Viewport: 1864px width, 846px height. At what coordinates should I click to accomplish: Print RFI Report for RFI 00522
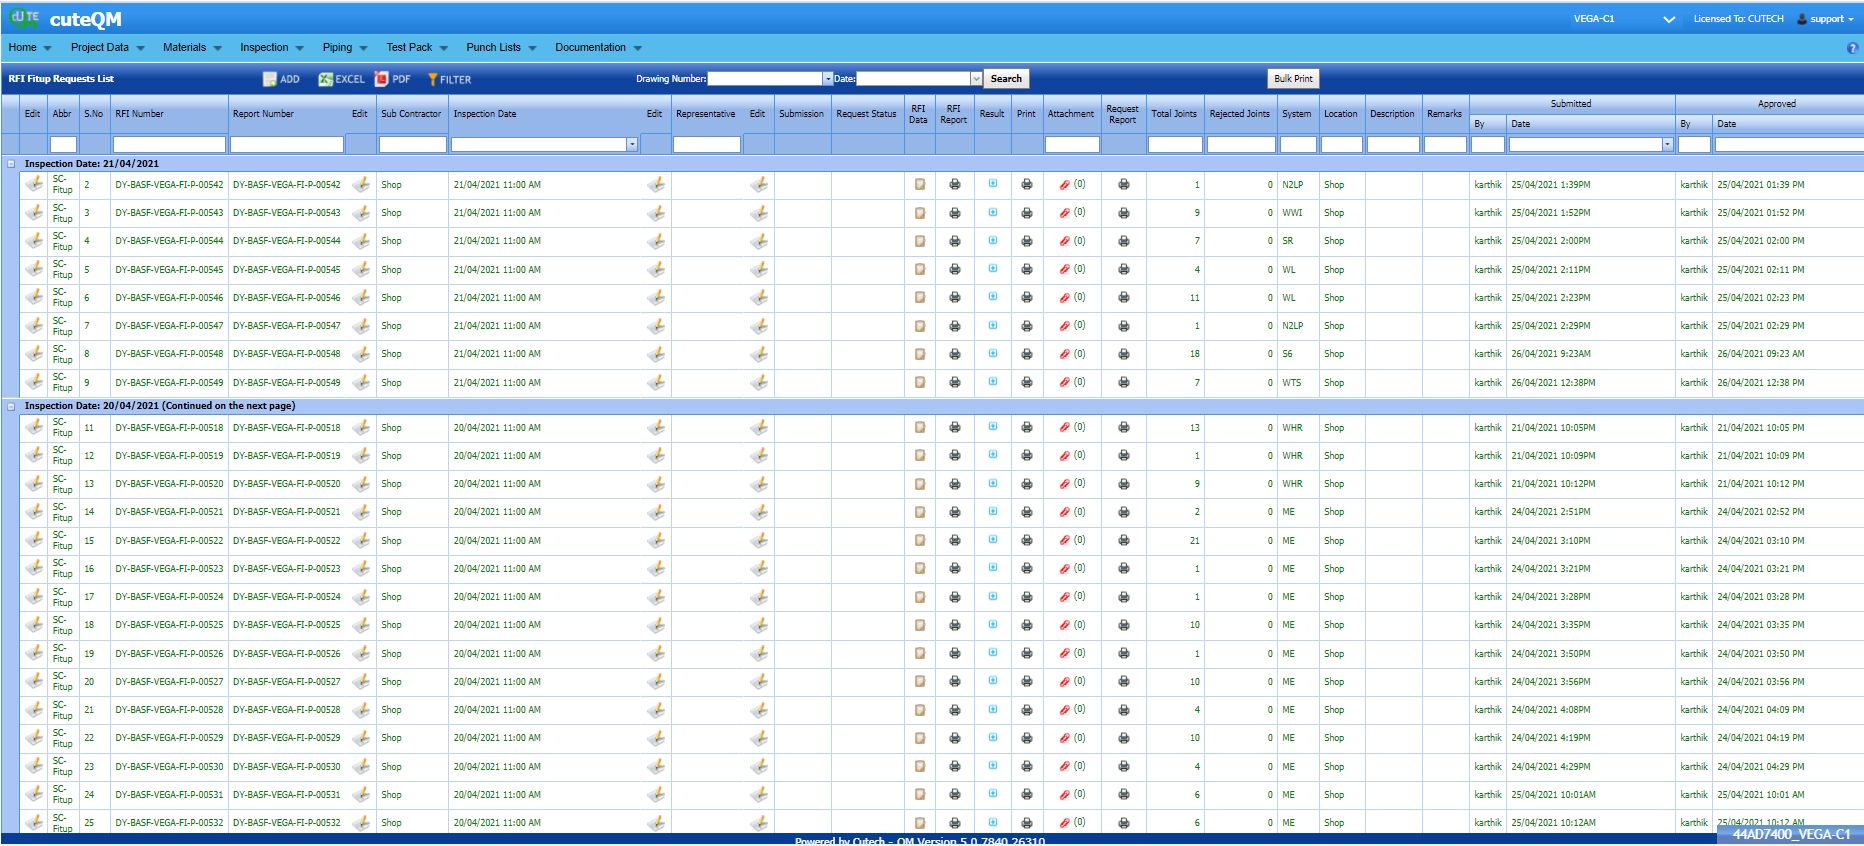[954, 541]
